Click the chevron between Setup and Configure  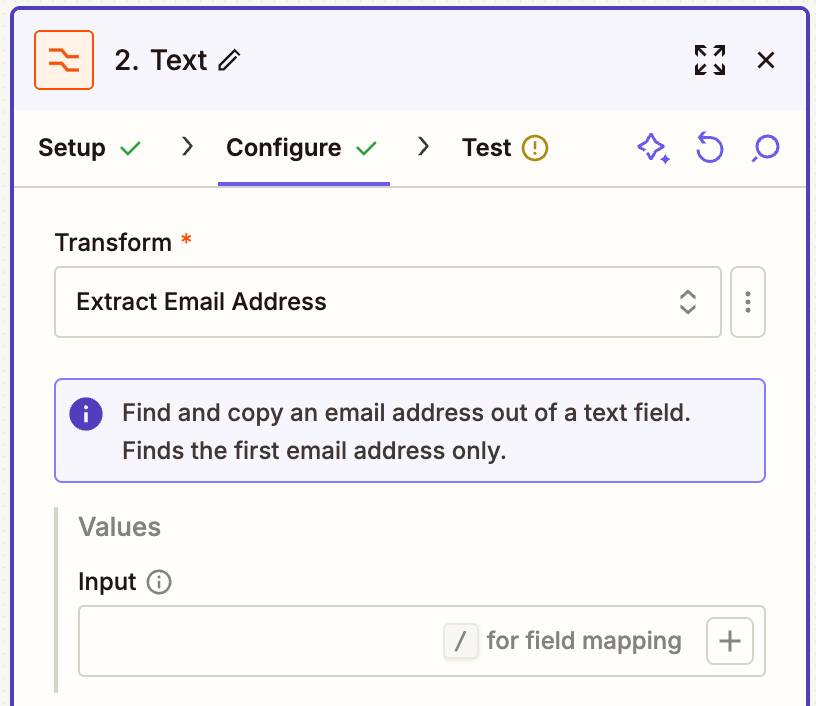point(187,147)
